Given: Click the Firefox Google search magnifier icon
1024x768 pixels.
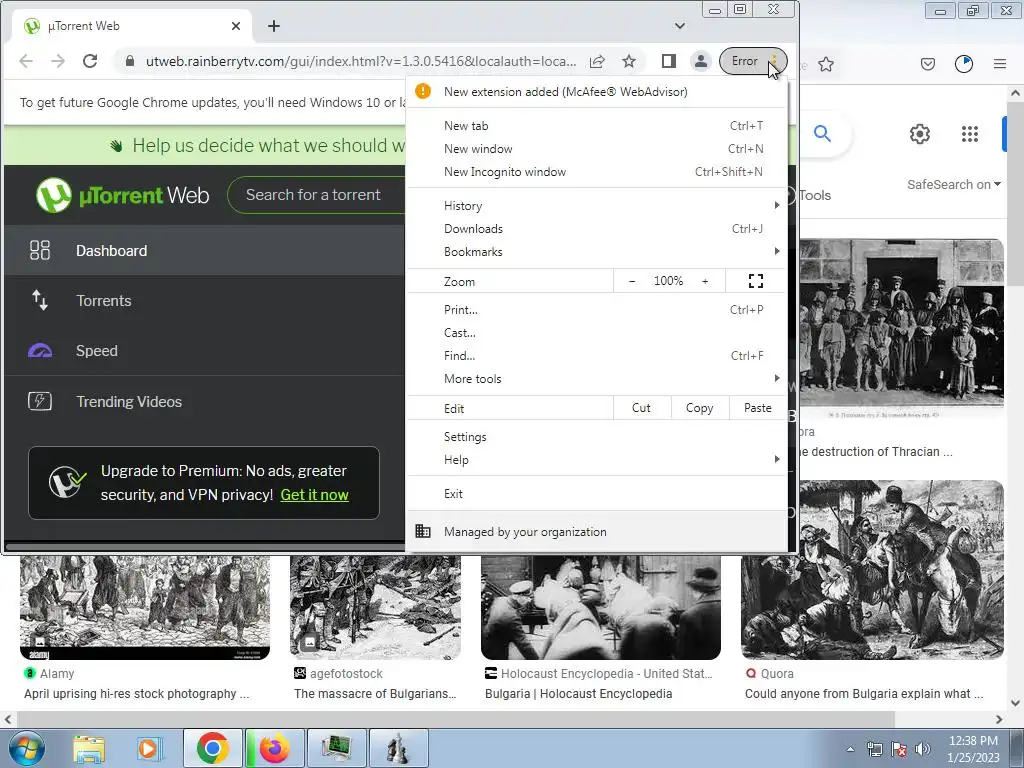Looking at the screenshot, I should (822, 134).
